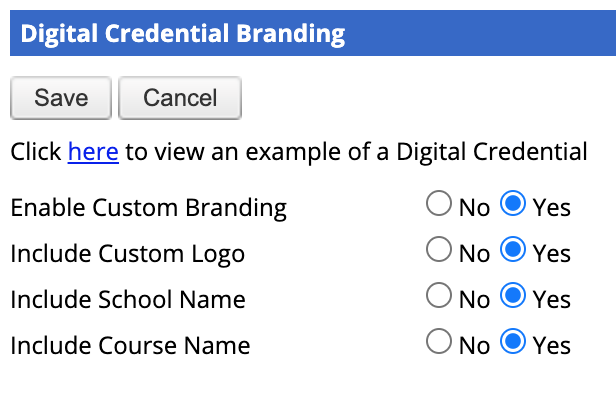Screen dimensions: 616x398
Task: Choose Yes for Include Custom Logo
Action: tap(513, 249)
